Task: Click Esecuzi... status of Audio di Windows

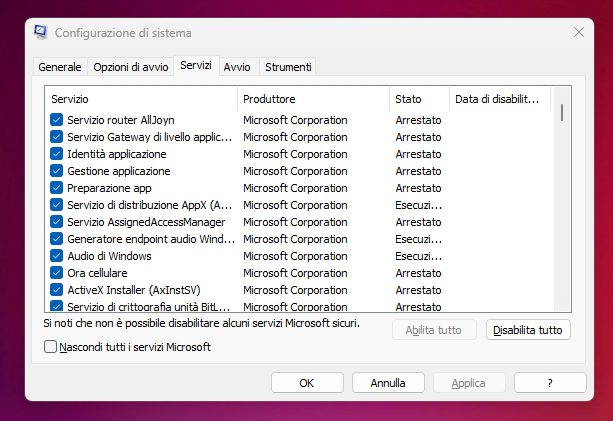Action: click(418, 256)
